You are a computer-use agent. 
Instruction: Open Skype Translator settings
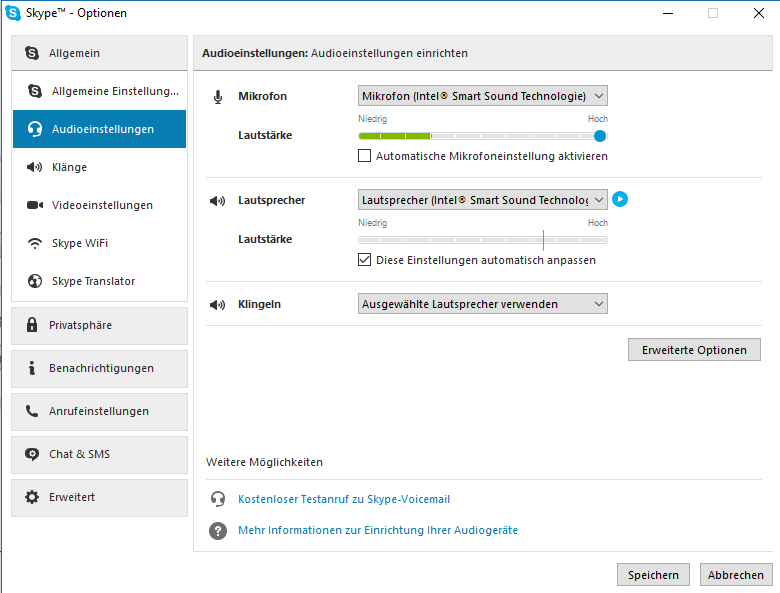click(99, 281)
